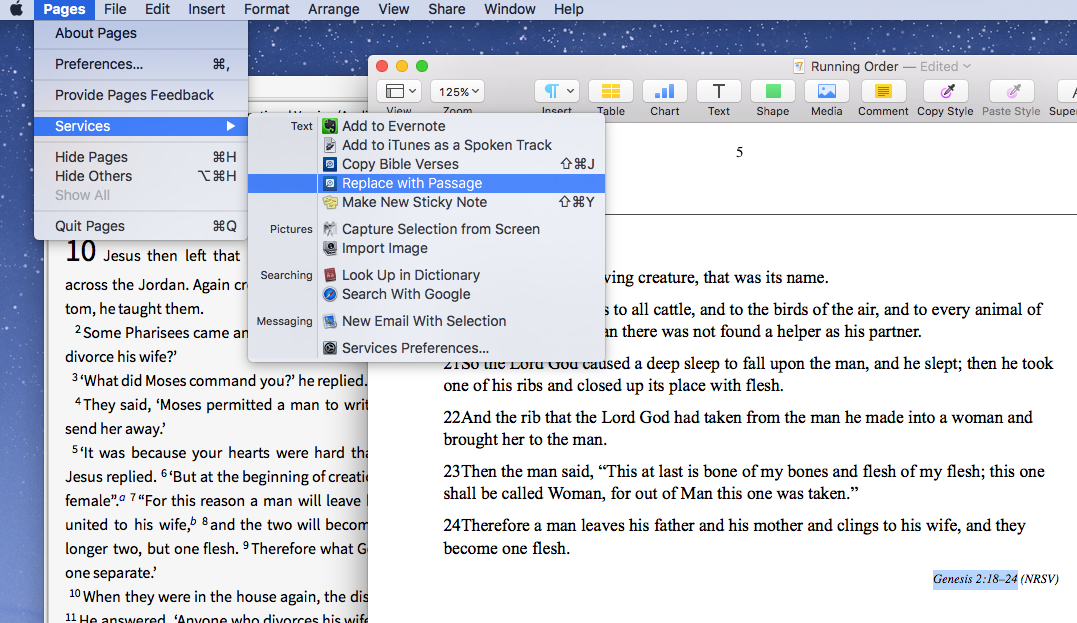Open the Share menu
The width and height of the screenshot is (1077, 623).
[x=446, y=9]
